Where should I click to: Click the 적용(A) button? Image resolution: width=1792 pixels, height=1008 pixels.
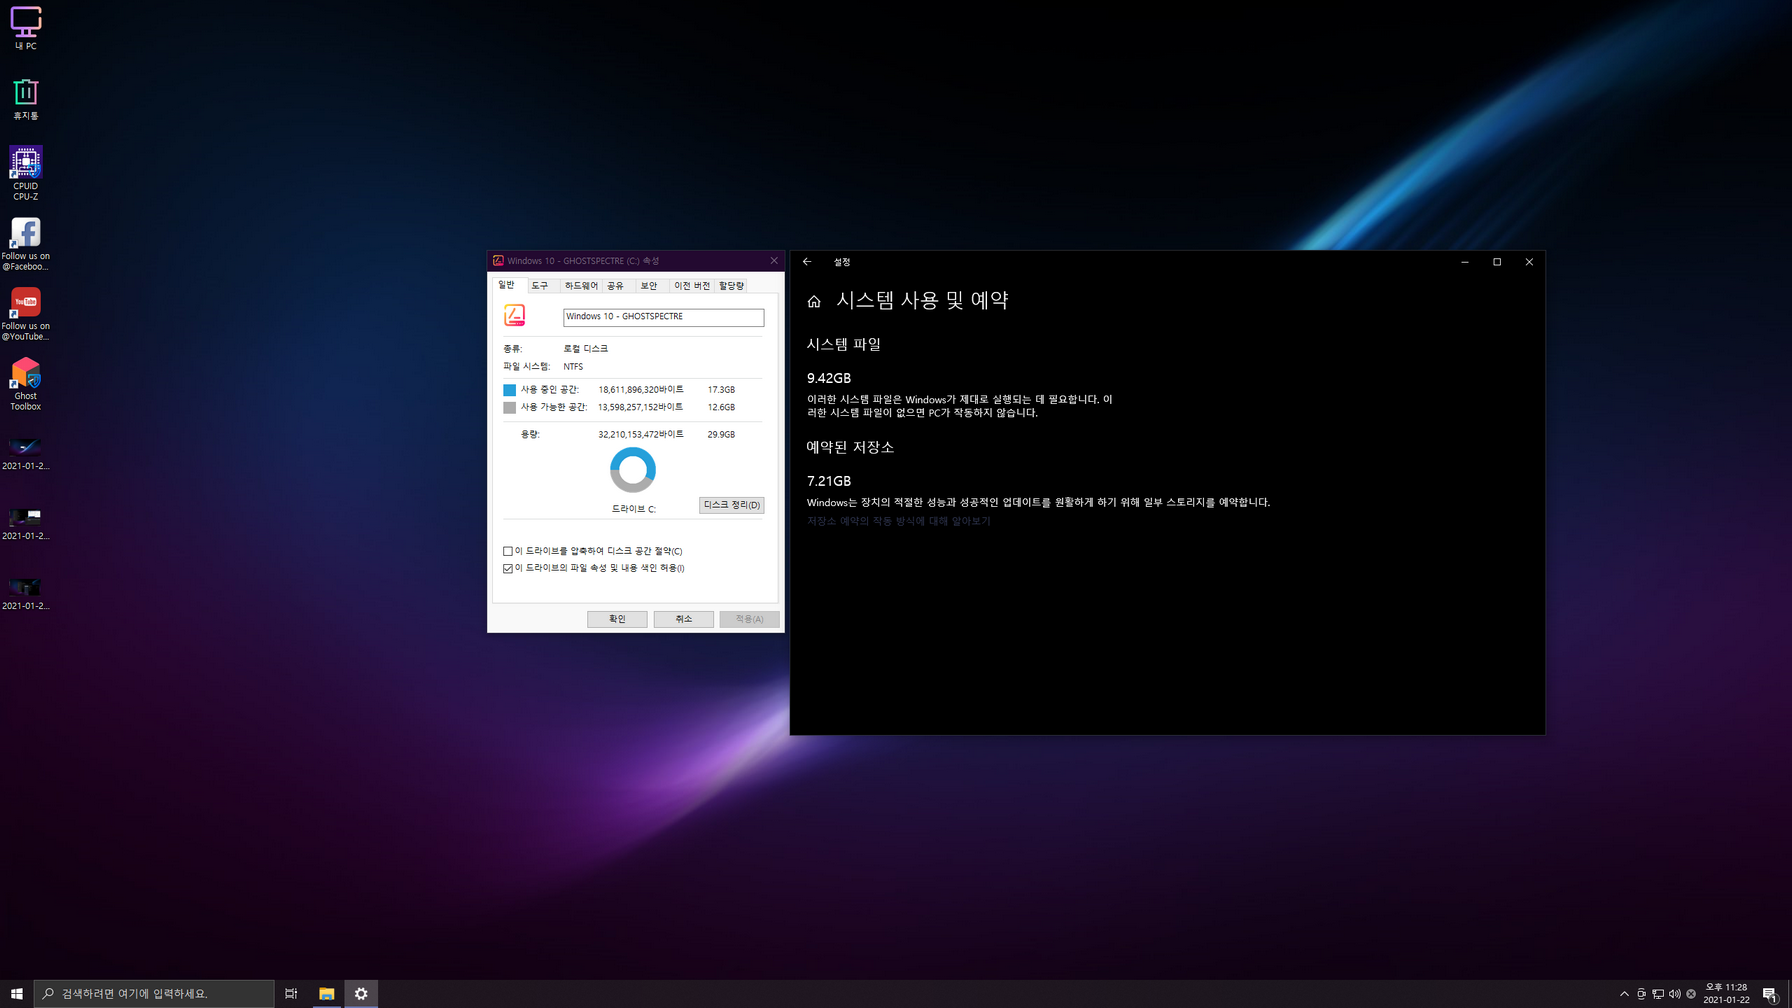click(749, 619)
